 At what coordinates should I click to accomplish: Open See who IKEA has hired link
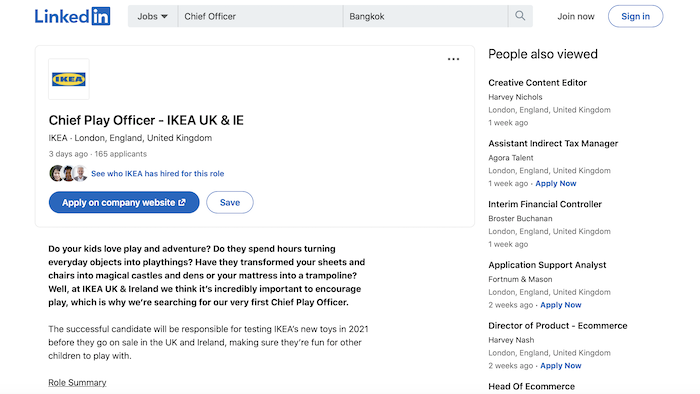[158, 174]
